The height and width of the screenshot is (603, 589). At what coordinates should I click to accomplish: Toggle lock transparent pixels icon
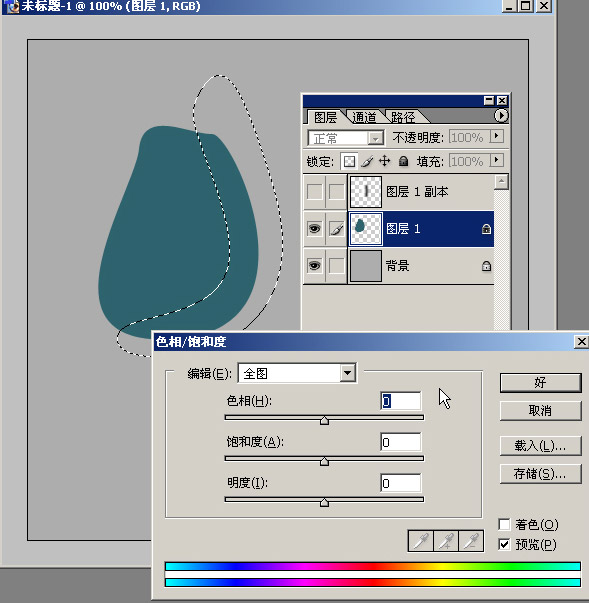coord(349,161)
